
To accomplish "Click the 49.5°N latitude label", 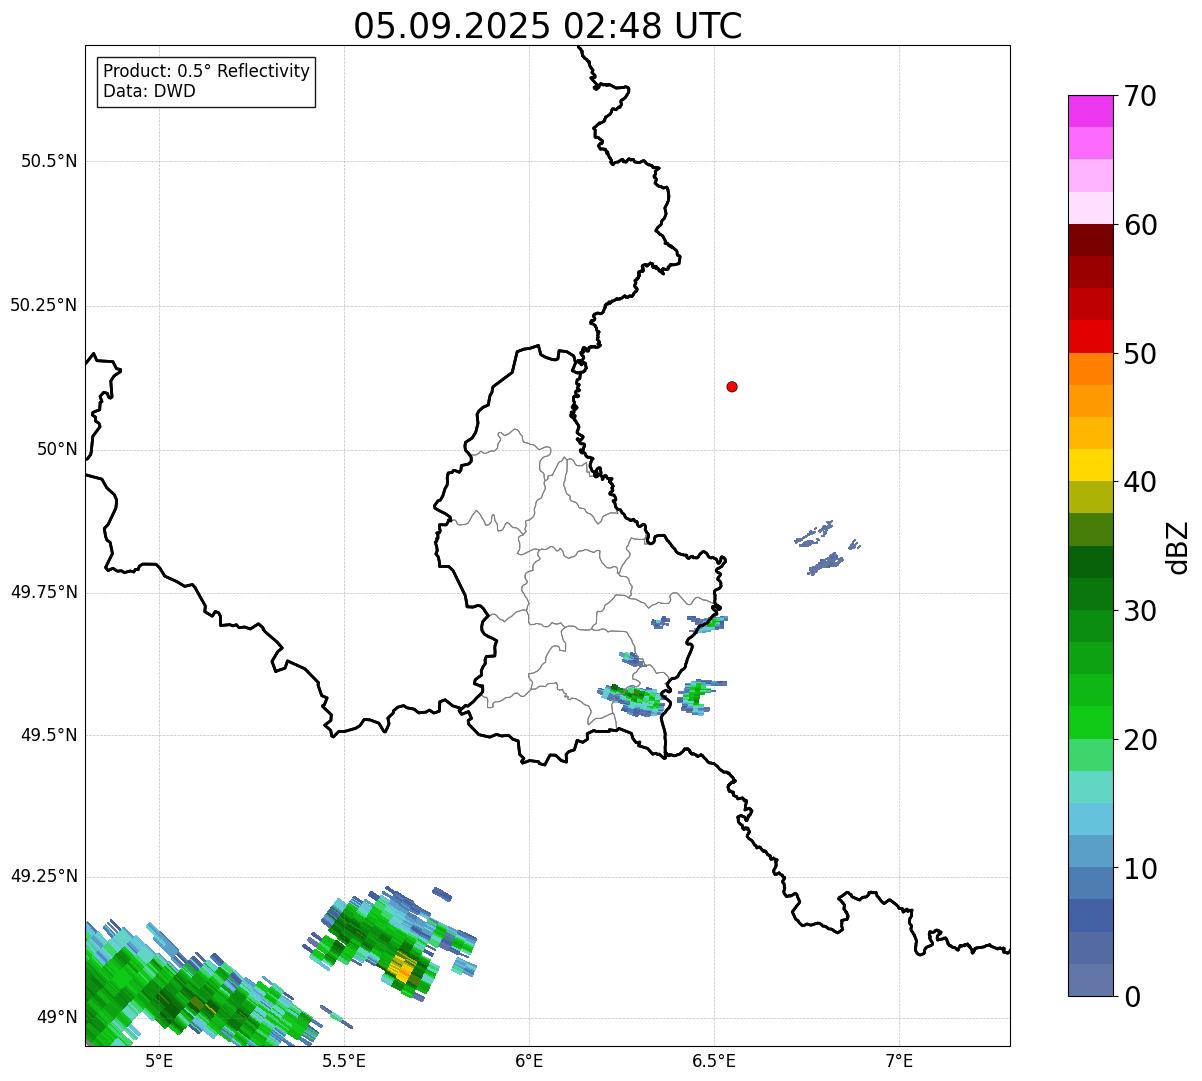I will [49, 735].
